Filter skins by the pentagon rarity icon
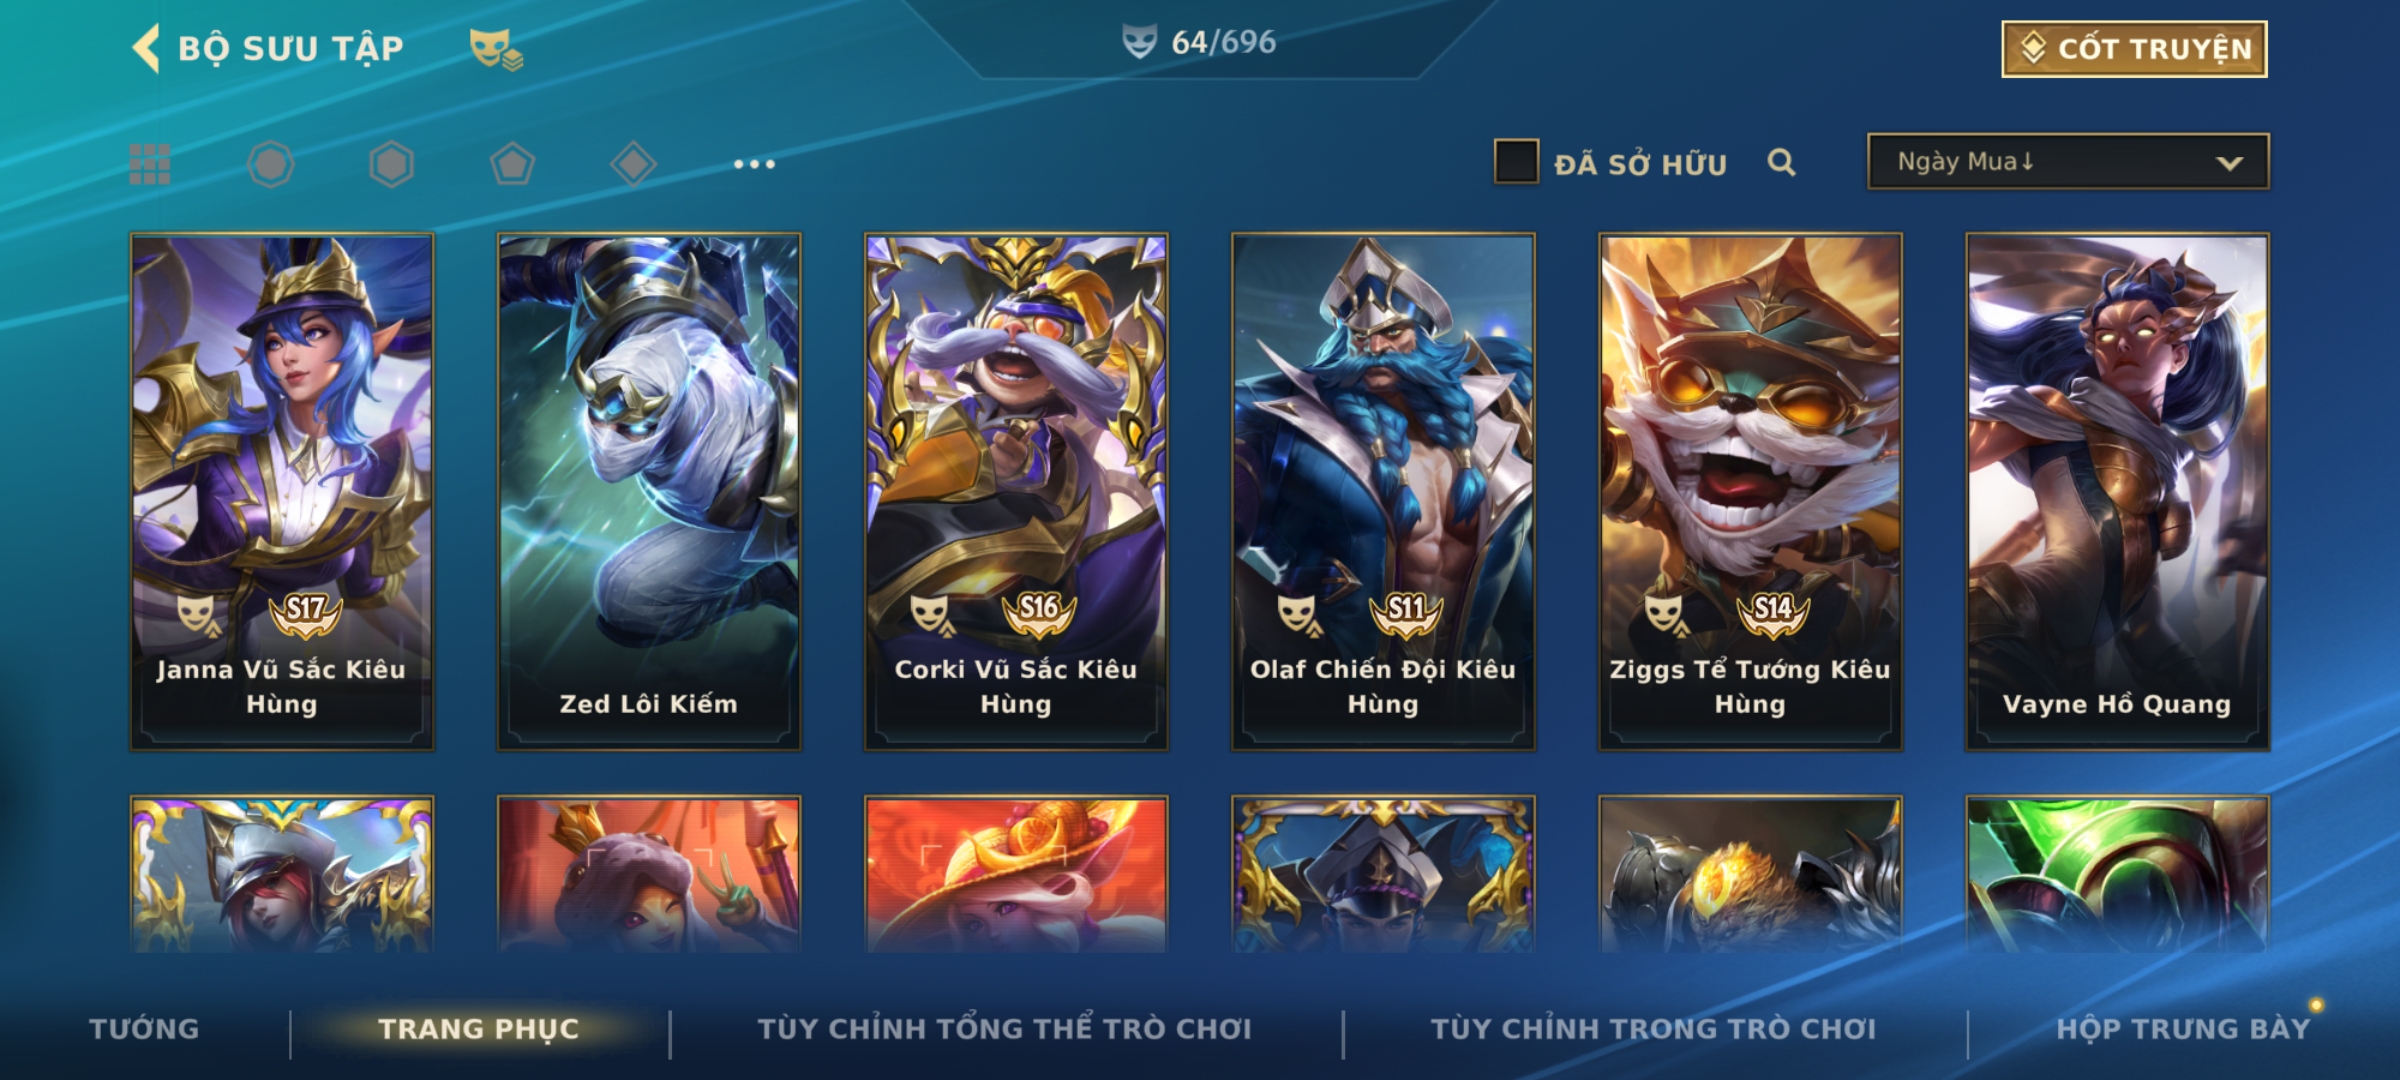2400x1080 pixels. [512, 164]
